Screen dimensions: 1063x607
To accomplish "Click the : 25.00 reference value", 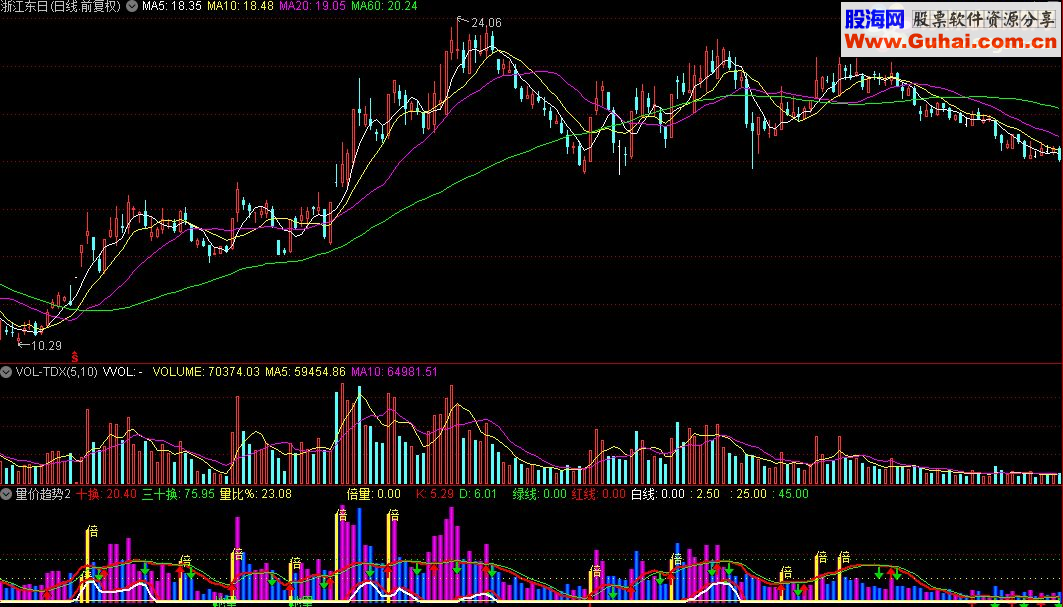I will click(x=748, y=494).
